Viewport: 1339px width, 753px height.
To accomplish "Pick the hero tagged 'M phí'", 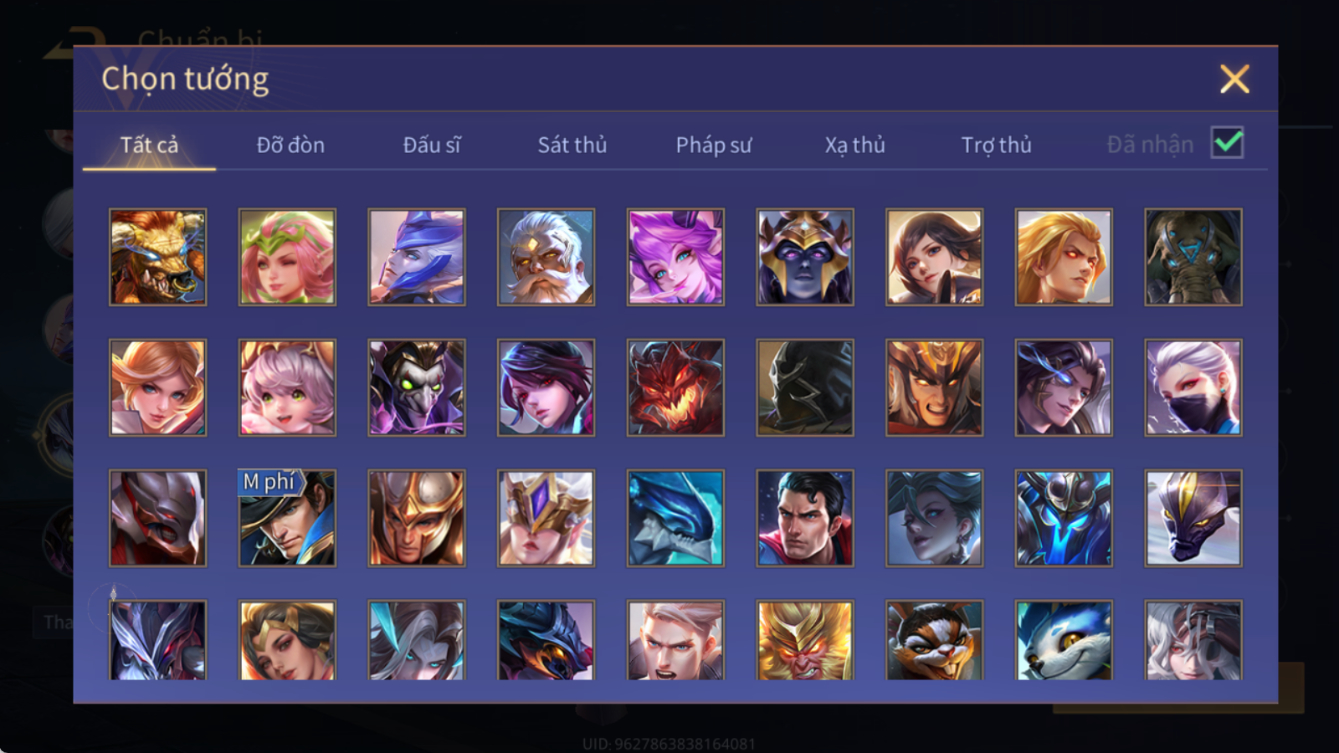I will 287,518.
